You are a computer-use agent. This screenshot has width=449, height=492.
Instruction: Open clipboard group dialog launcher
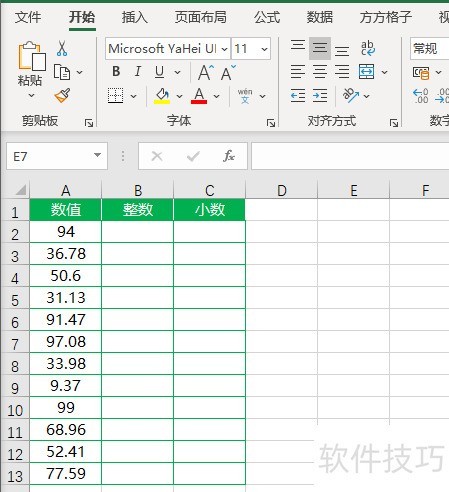[89, 123]
